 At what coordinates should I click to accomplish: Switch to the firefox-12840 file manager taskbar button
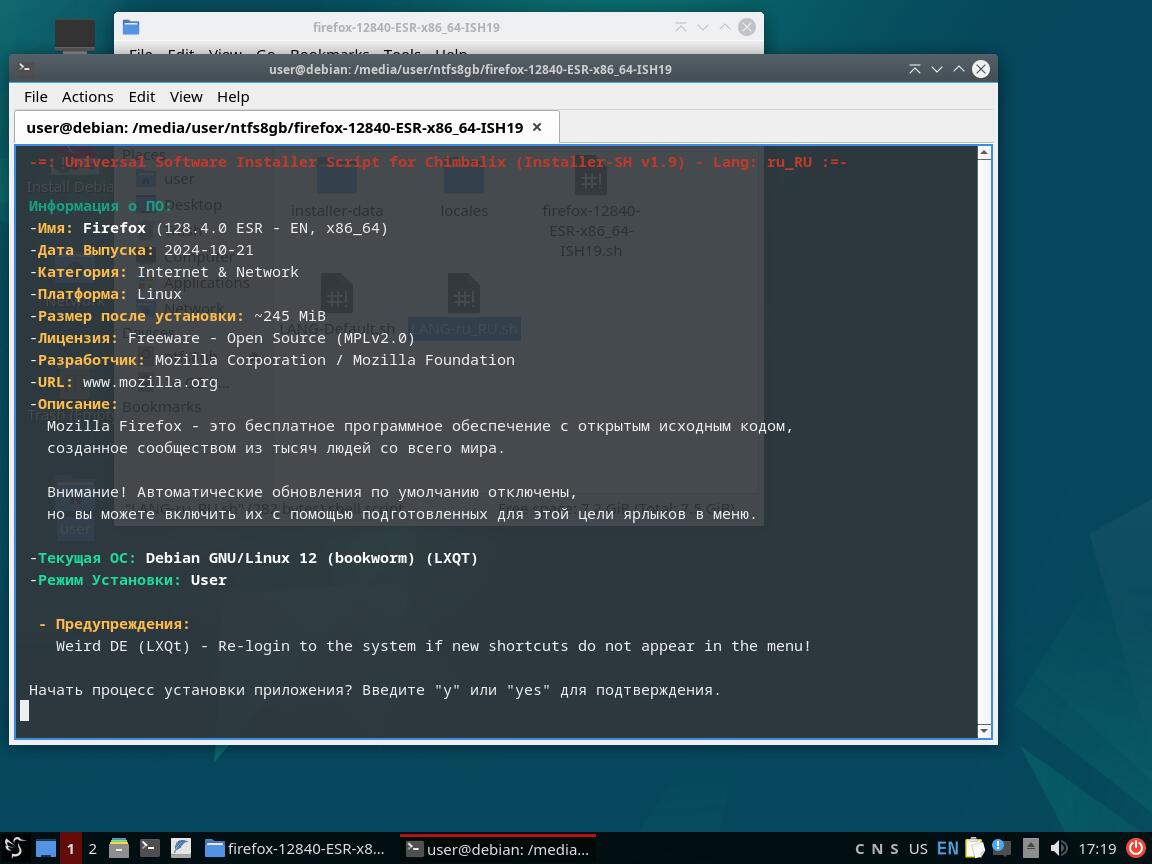click(x=295, y=848)
